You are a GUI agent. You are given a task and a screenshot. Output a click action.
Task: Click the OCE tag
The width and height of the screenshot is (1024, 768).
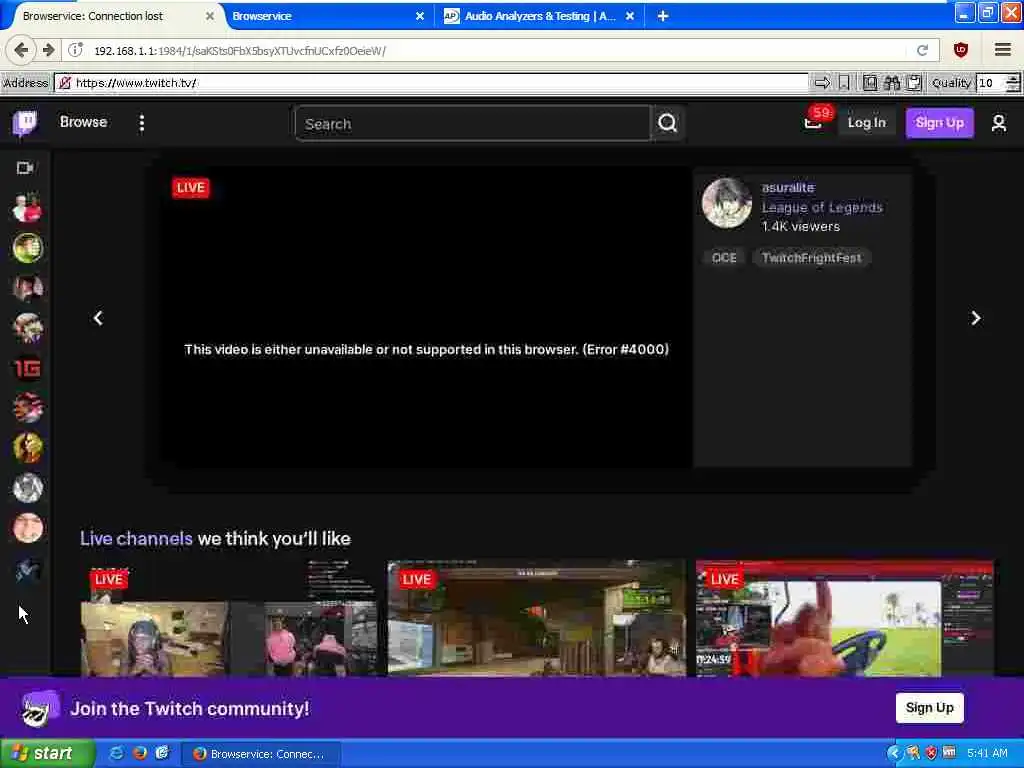[724, 257]
